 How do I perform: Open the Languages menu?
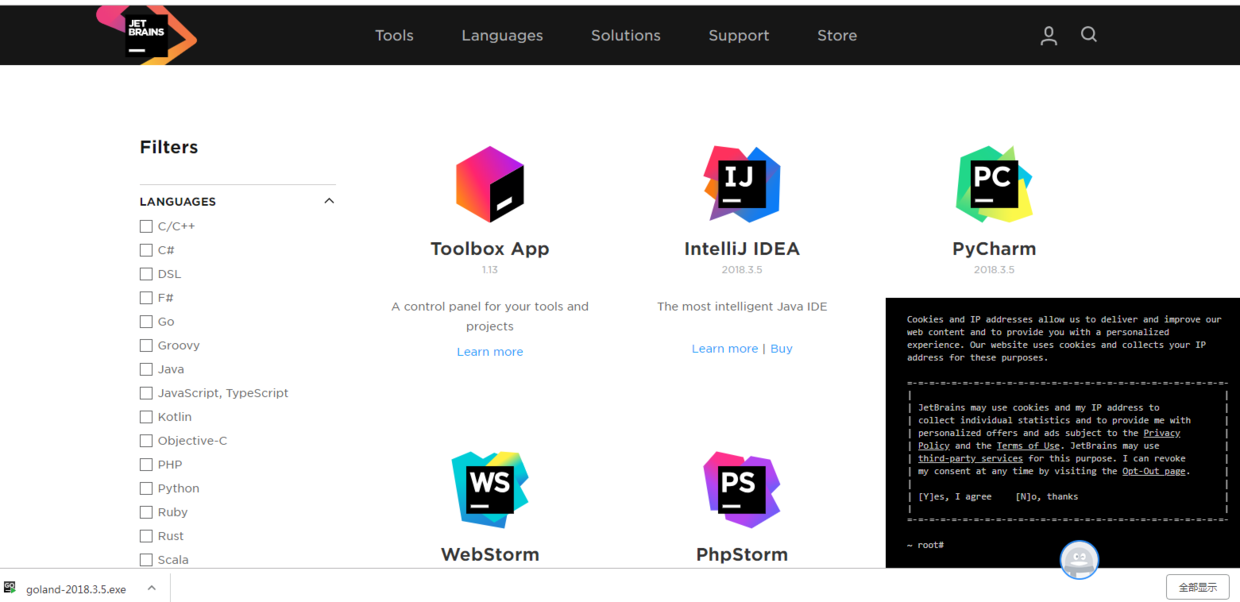(502, 35)
